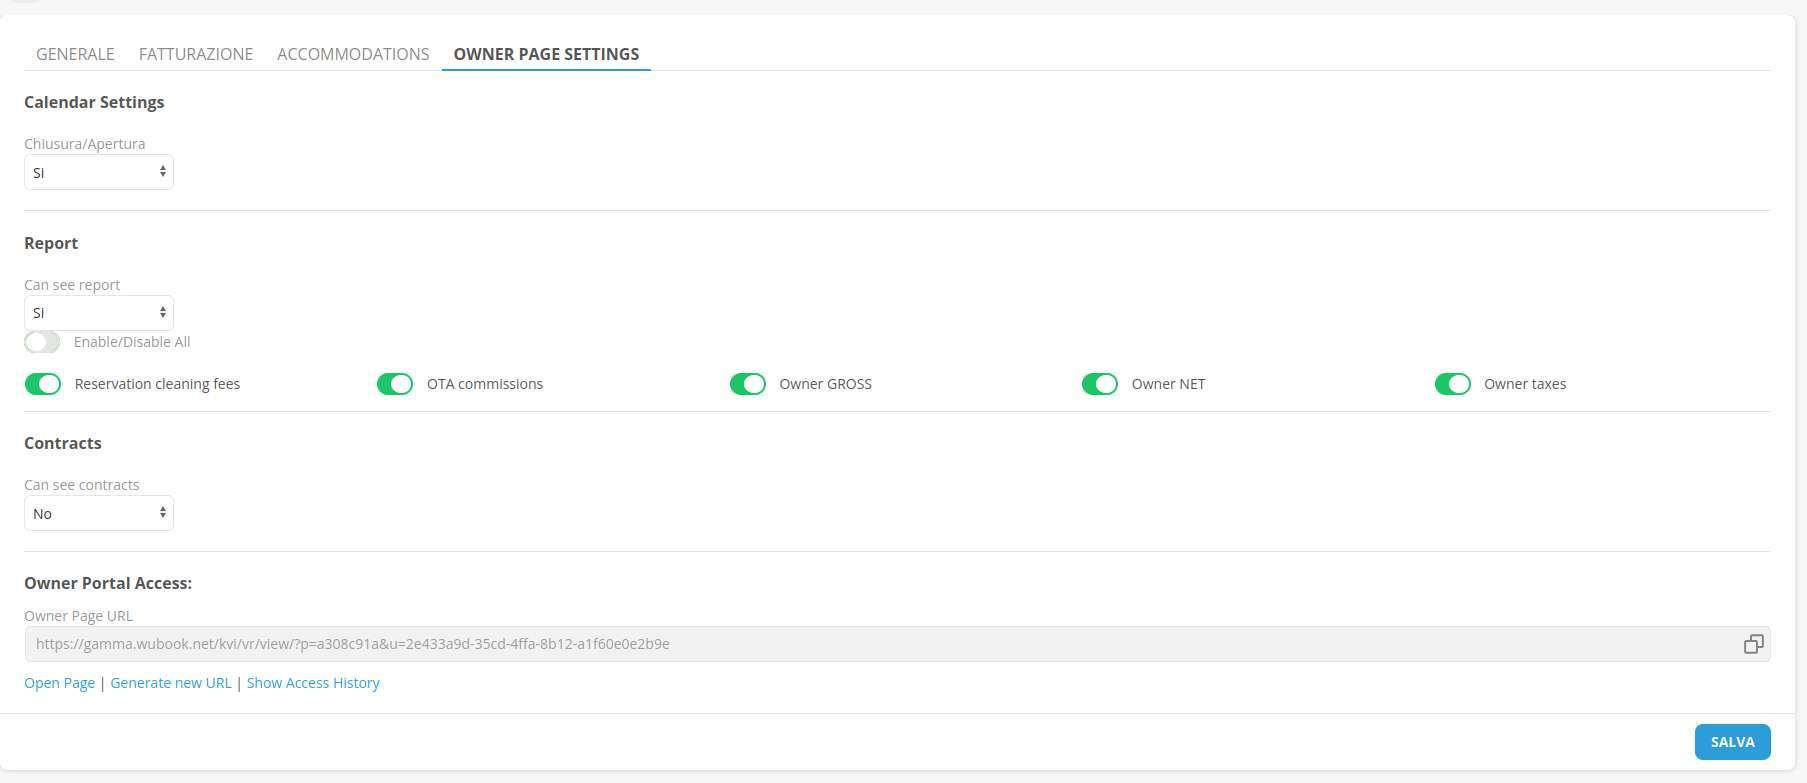Image resolution: width=1807 pixels, height=783 pixels.
Task: Go to the Accommodations tab
Action: tap(353, 54)
